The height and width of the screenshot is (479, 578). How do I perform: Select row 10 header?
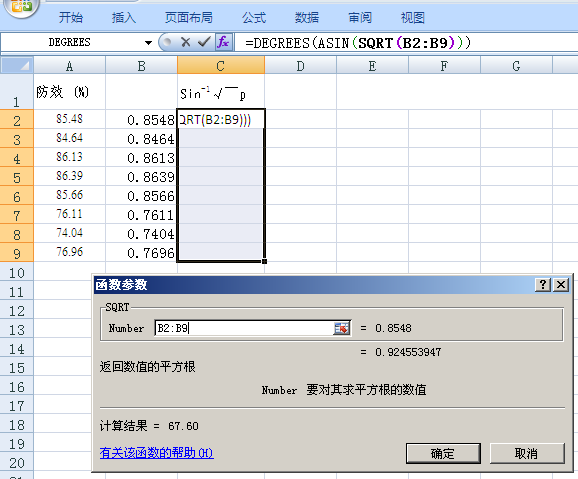17,272
